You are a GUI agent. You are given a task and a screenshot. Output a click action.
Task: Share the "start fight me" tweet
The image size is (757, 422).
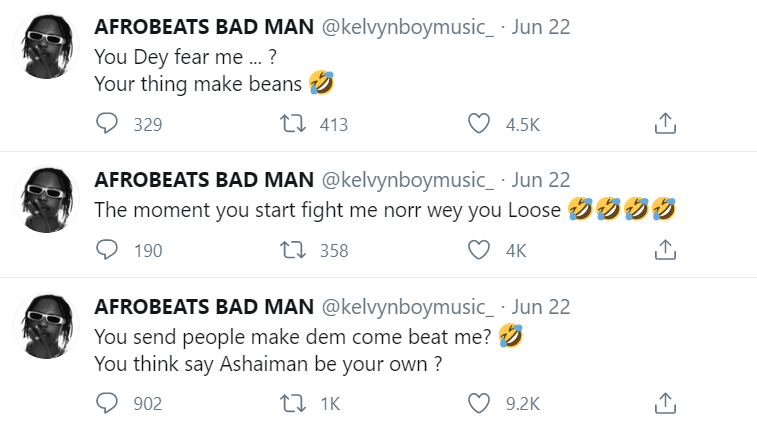[x=665, y=250]
